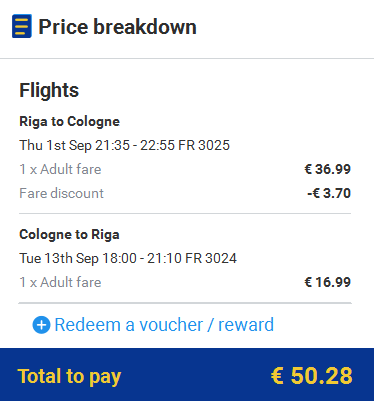Click the Total to pay label
374x401 pixels.
click(69, 376)
